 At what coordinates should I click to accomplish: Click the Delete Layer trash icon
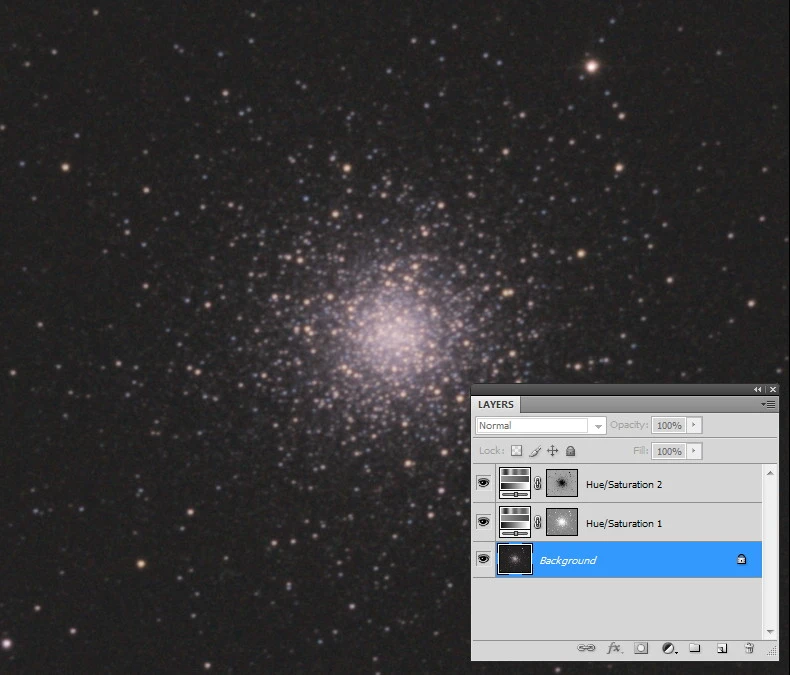748,648
